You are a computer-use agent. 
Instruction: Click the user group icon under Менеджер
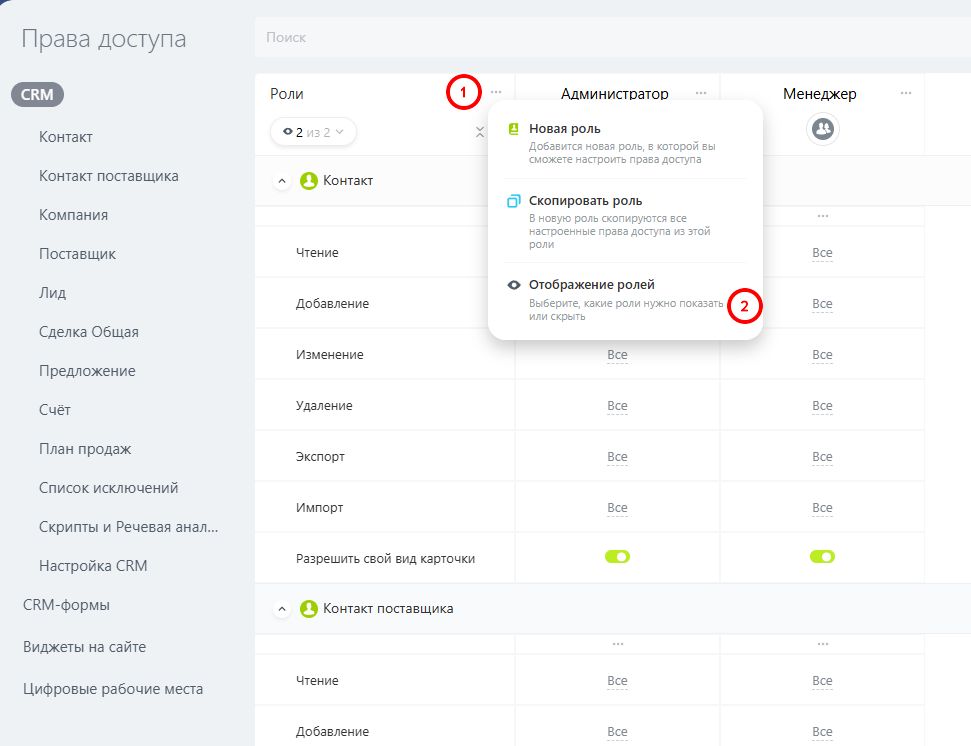pyautogui.click(x=822, y=129)
